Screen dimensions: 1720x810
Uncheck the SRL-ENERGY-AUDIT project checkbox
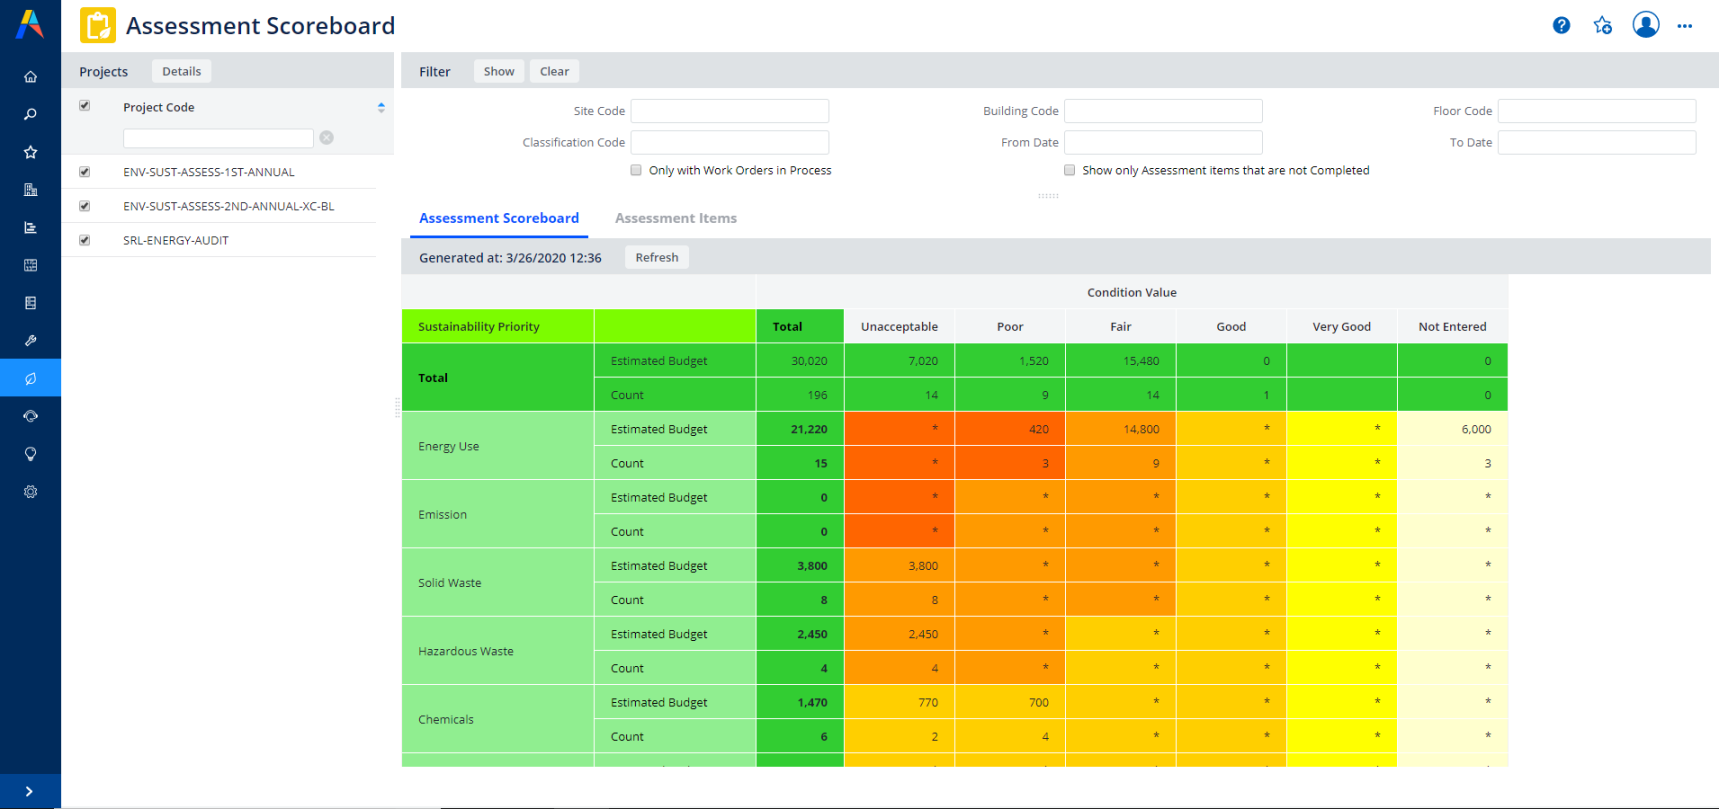pos(85,240)
